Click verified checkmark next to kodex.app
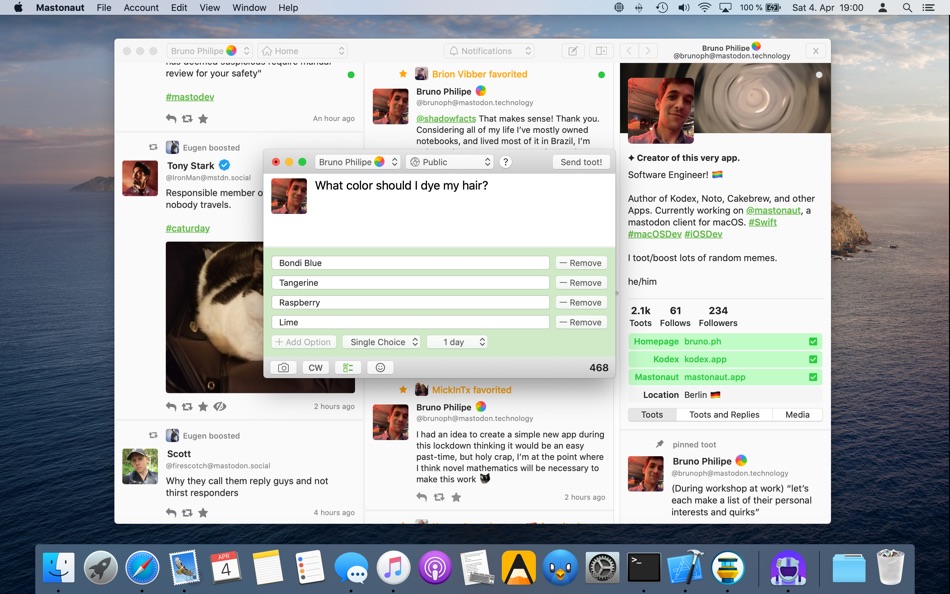950x594 pixels. click(x=813, y=359)
